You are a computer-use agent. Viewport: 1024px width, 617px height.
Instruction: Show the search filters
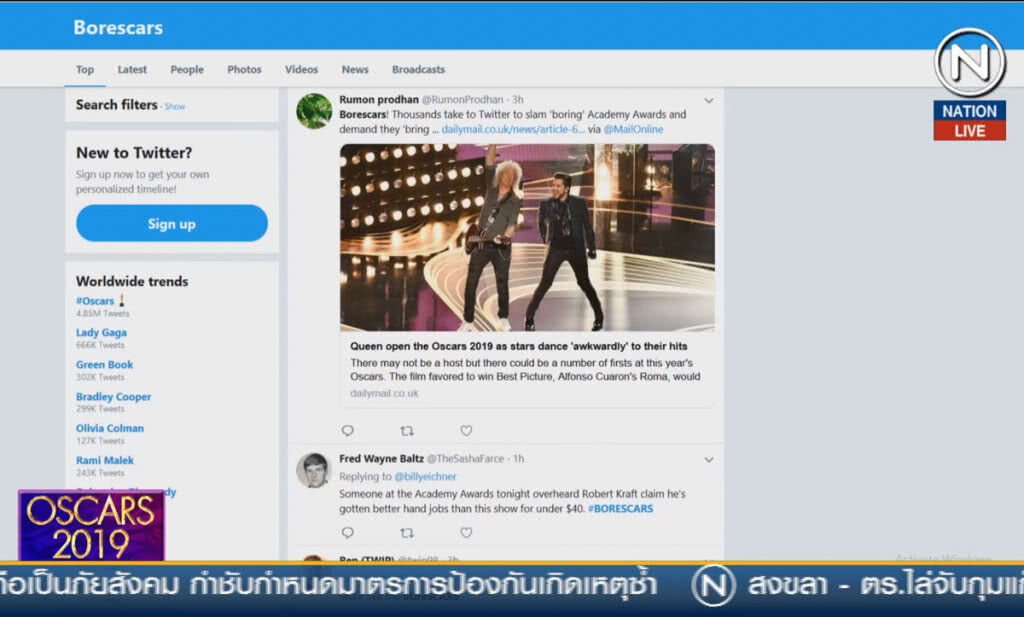click(x=174, y=106)
